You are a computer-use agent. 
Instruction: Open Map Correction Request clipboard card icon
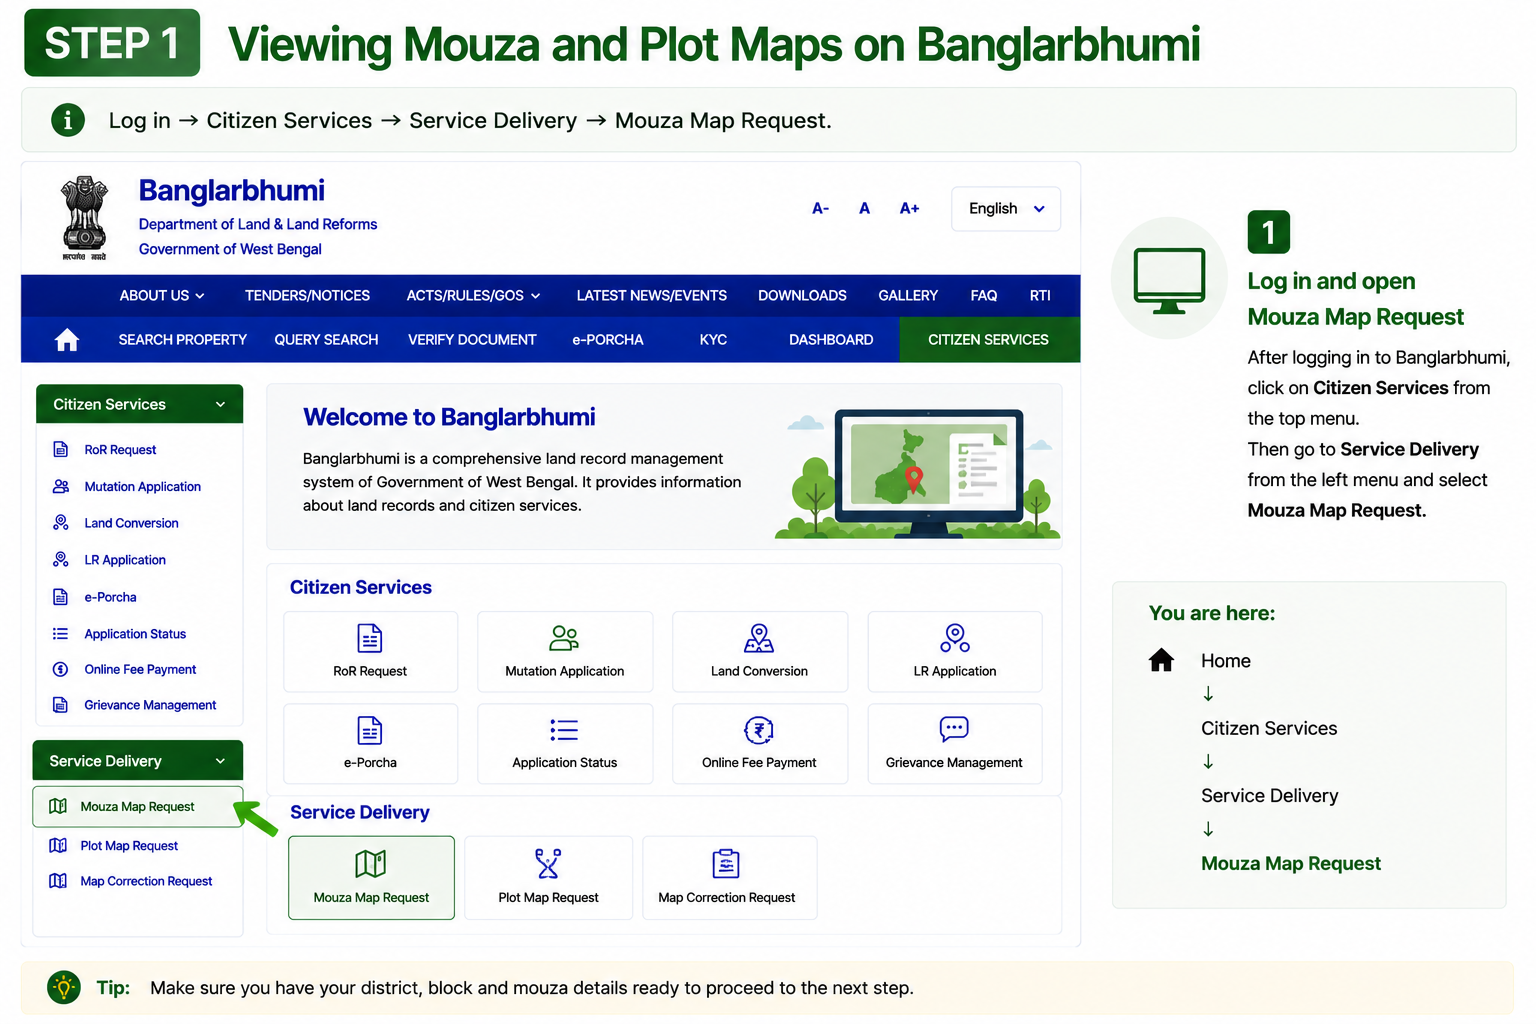click(x=726, y=863)
